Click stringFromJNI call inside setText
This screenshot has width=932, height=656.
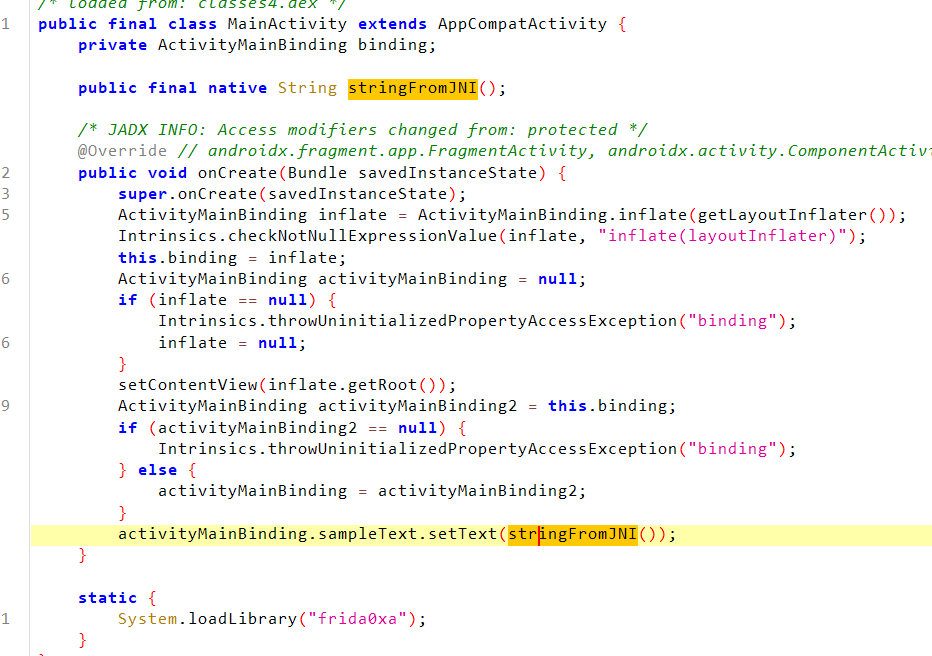572,534
